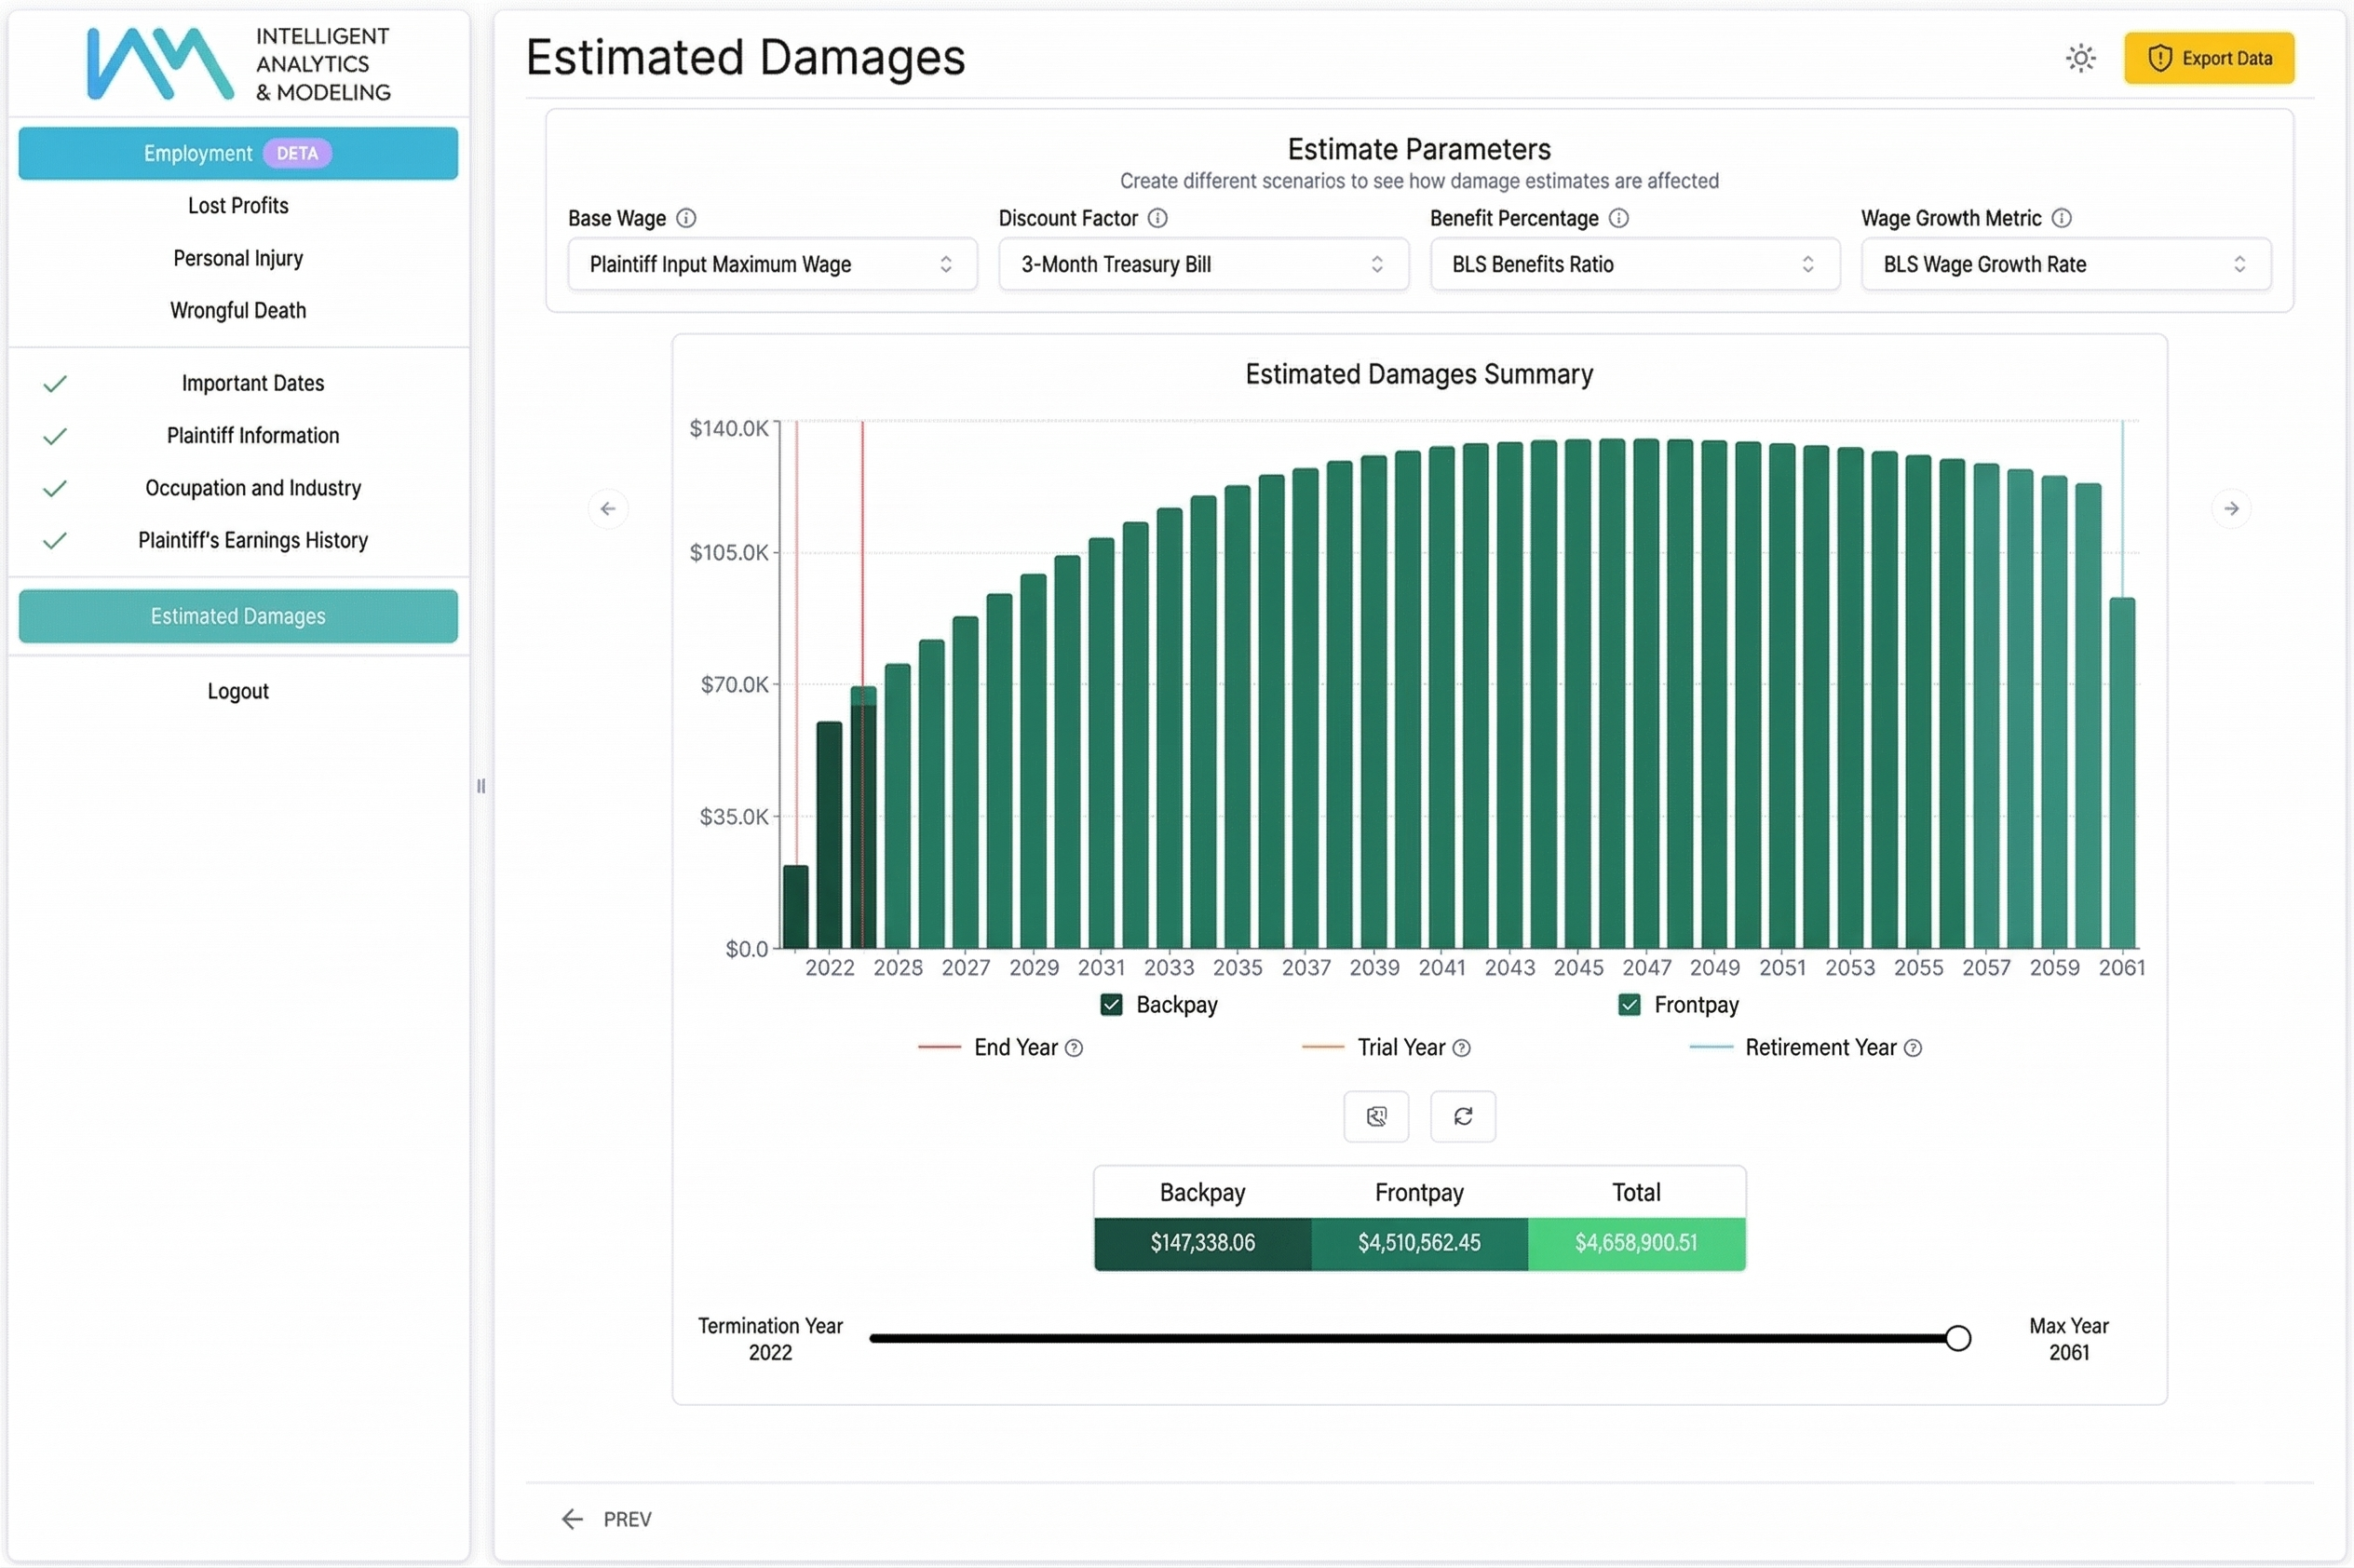Click the Retirement Year legend item
Screen dimensions: 2354x1568
click(1805, 1048)
